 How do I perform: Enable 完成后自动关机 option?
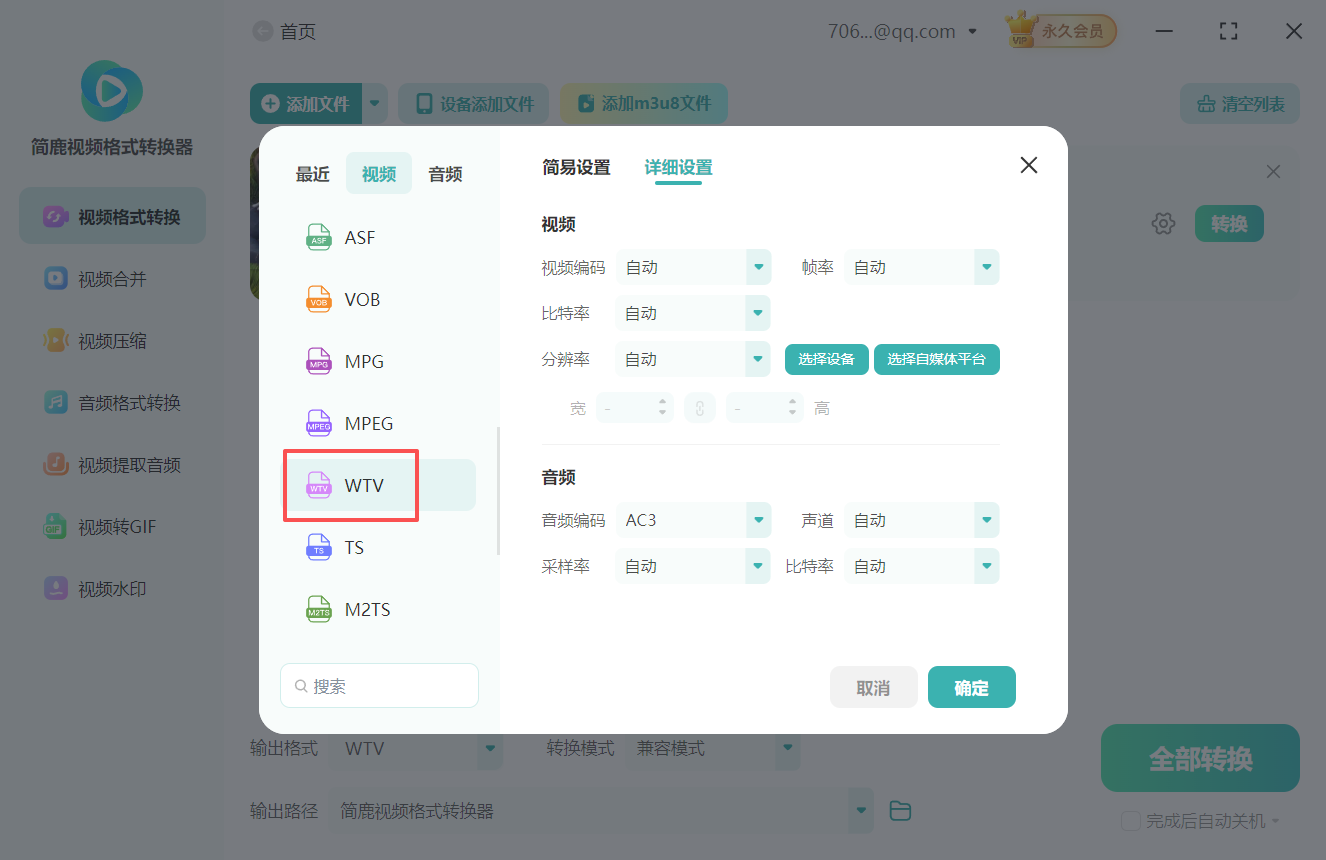click(x=1130, y=820)
